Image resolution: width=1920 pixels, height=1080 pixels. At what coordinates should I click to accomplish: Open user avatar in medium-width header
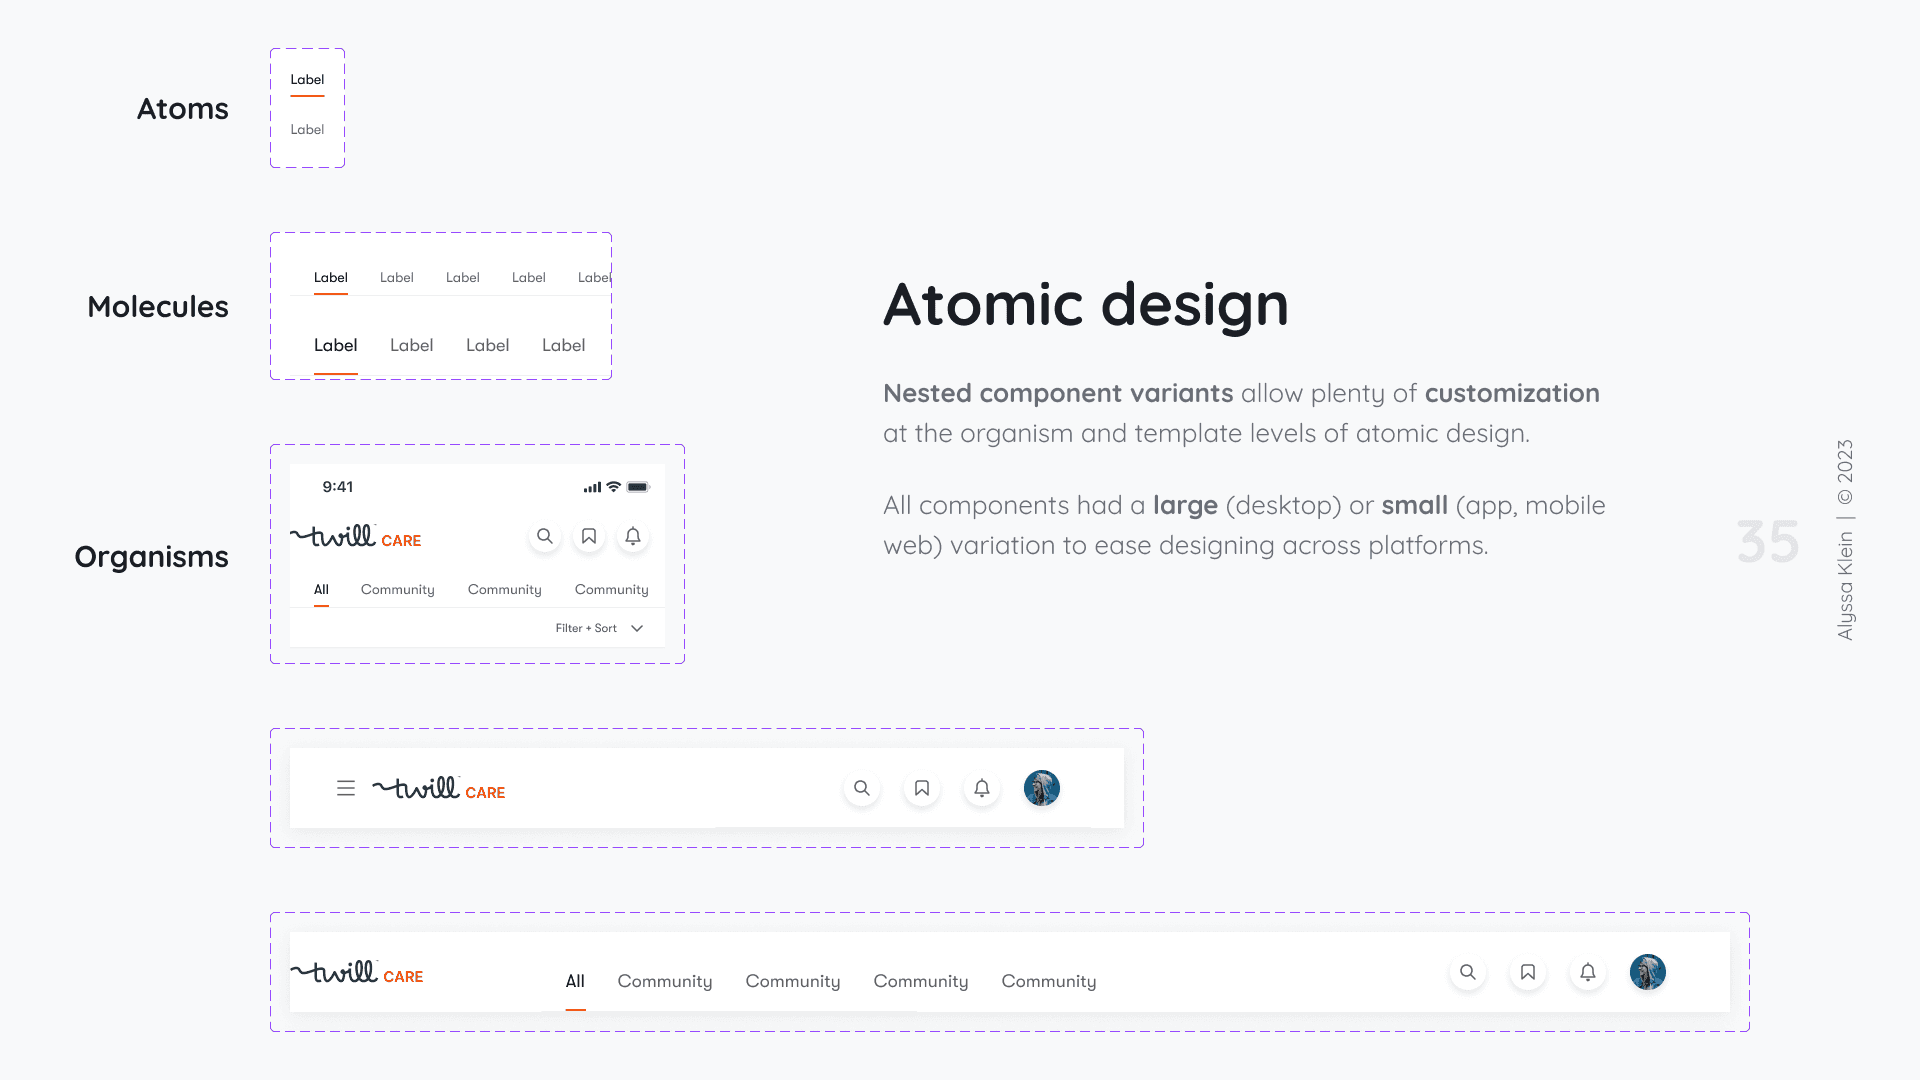1042,789
